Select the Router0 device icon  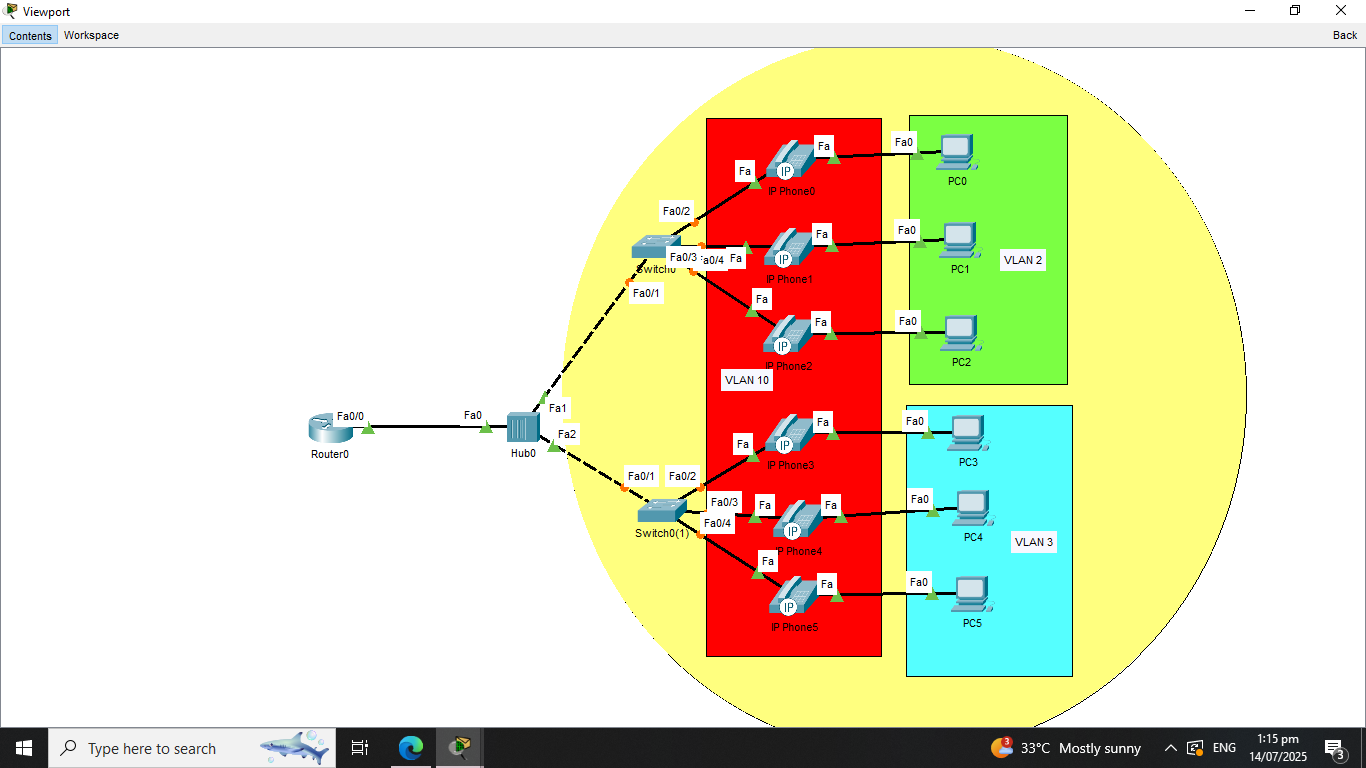329,430
